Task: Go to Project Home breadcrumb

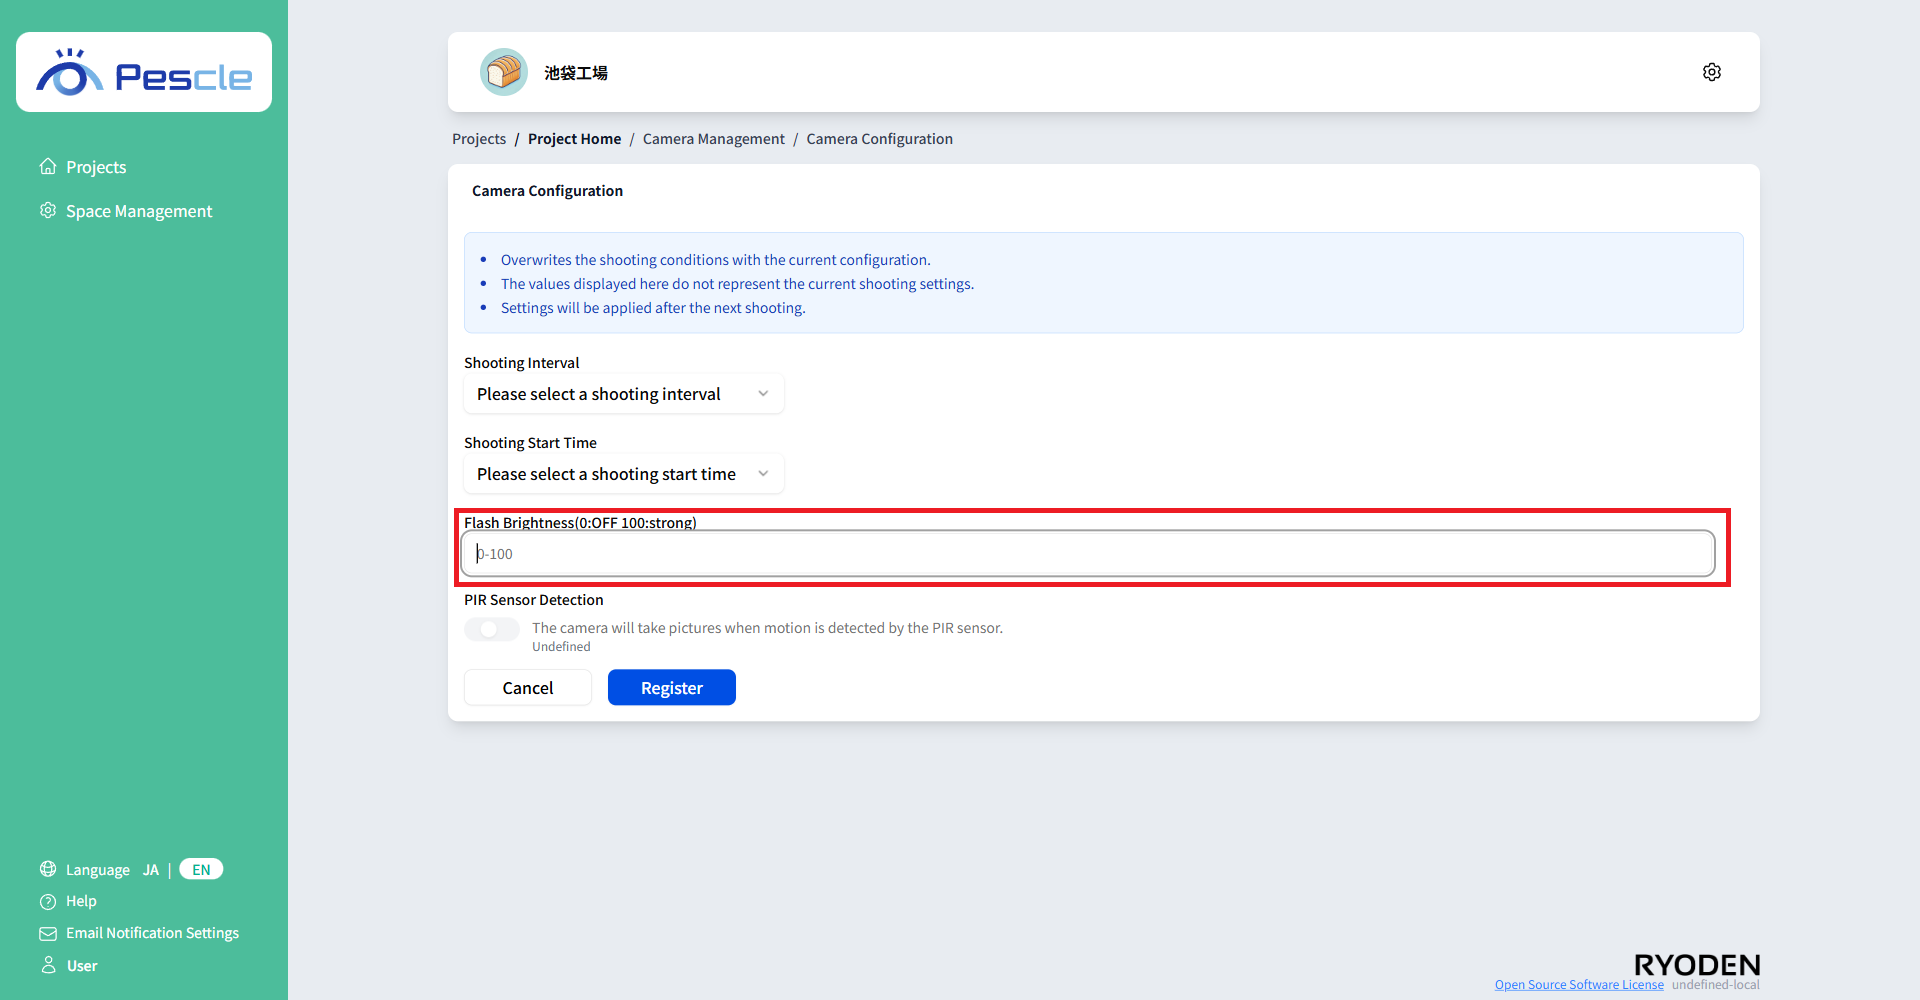Action: (x=574, y=139)
